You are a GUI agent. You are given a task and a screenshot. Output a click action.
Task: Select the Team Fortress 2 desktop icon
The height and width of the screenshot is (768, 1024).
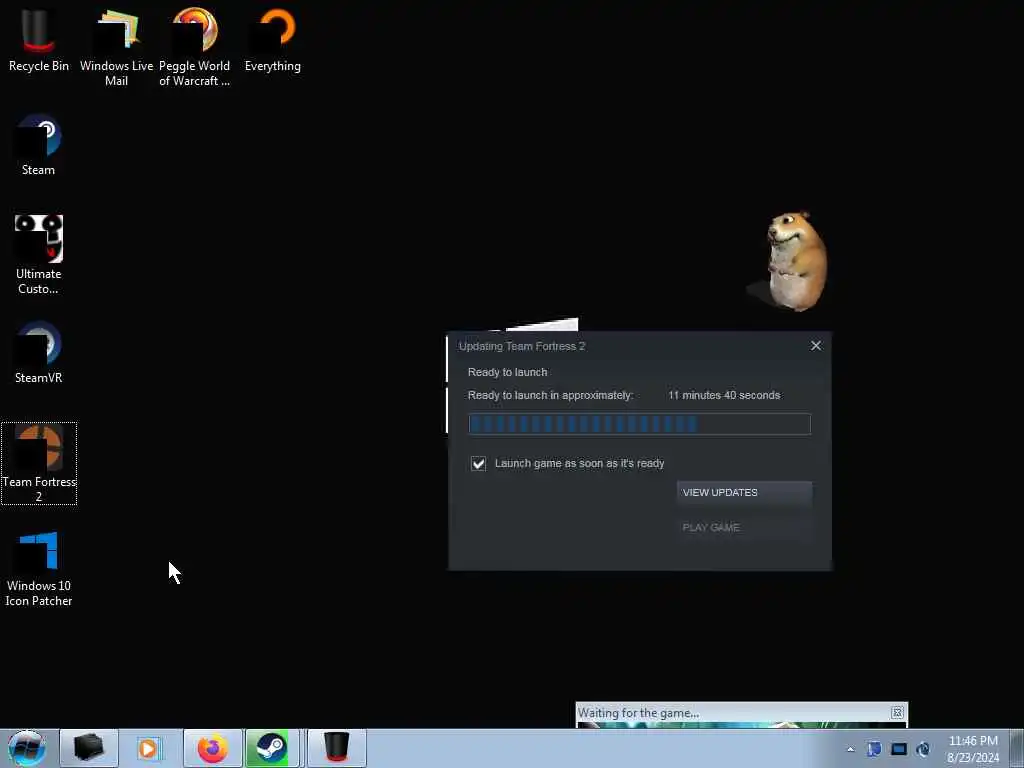pyautogui.click(x=39, y=464)
